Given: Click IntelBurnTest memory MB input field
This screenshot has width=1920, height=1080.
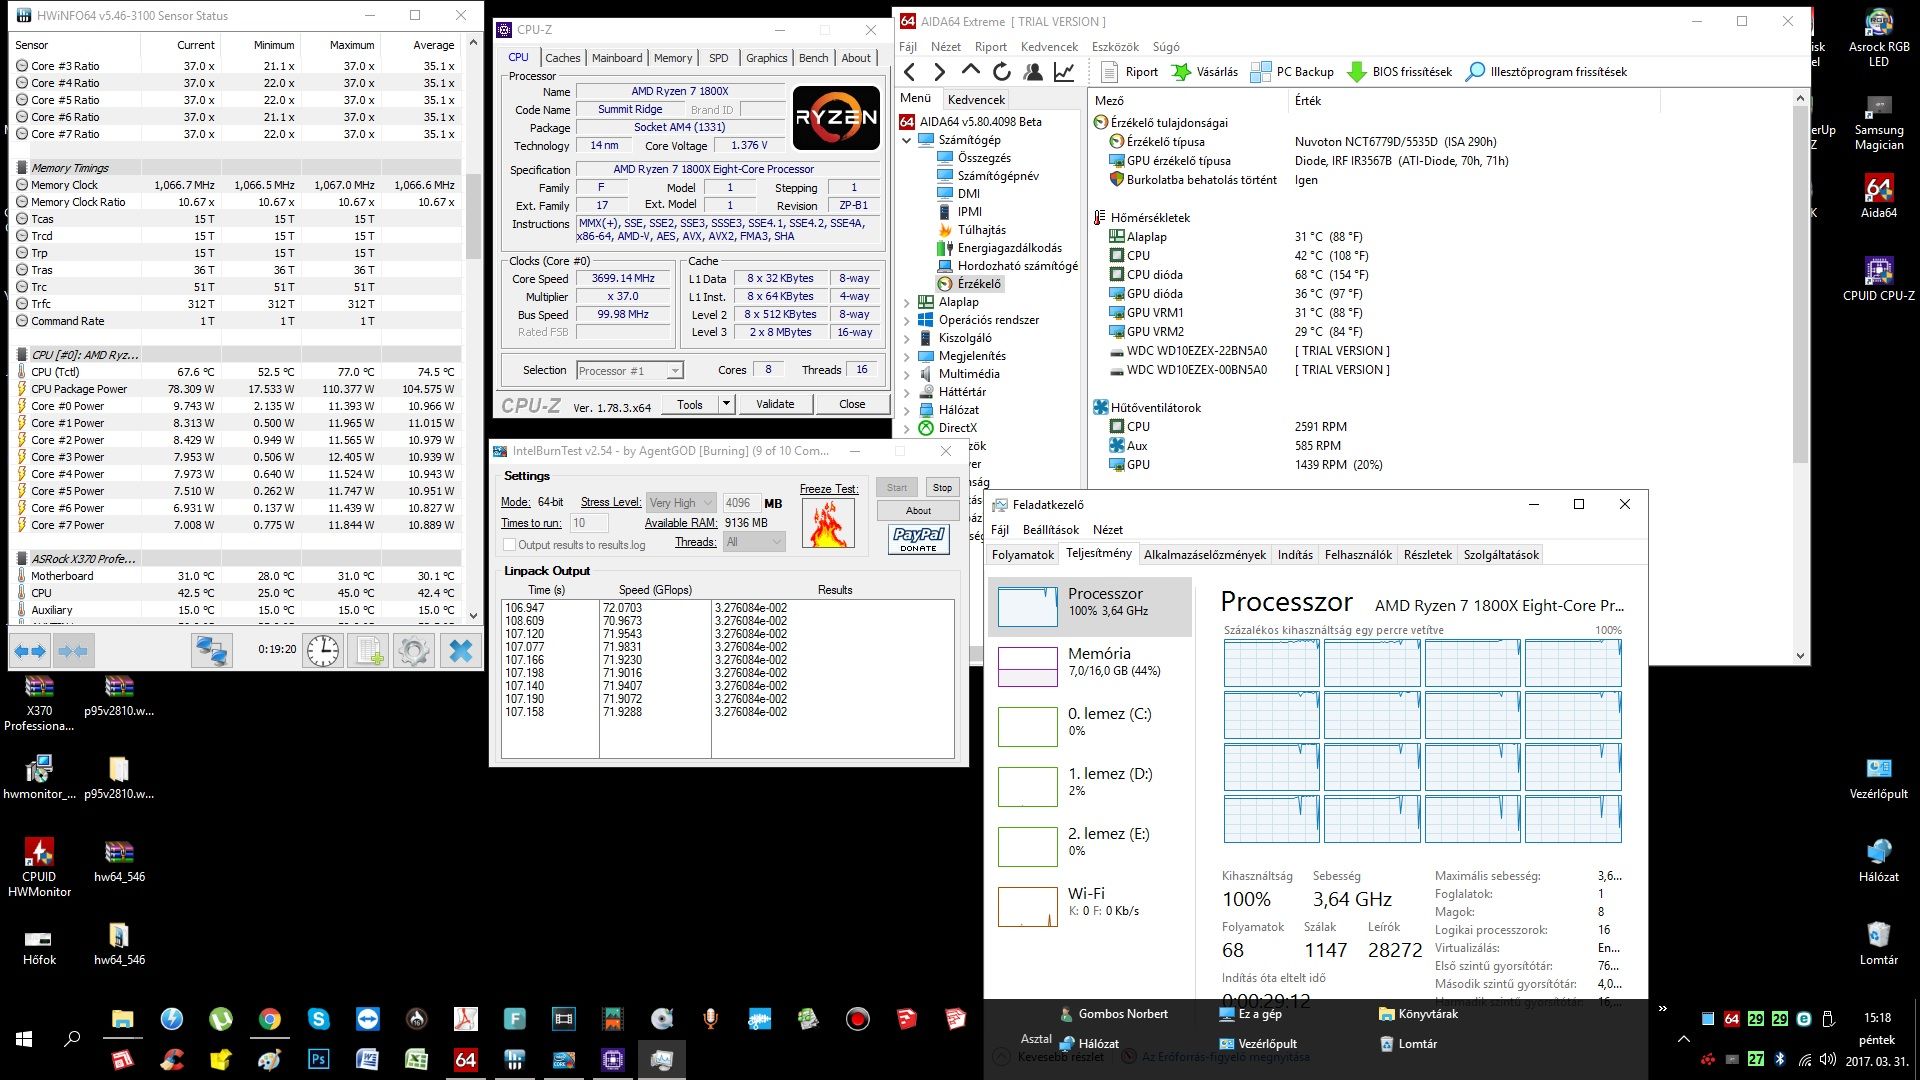Looking at the screenshot, I should [741, 503].
